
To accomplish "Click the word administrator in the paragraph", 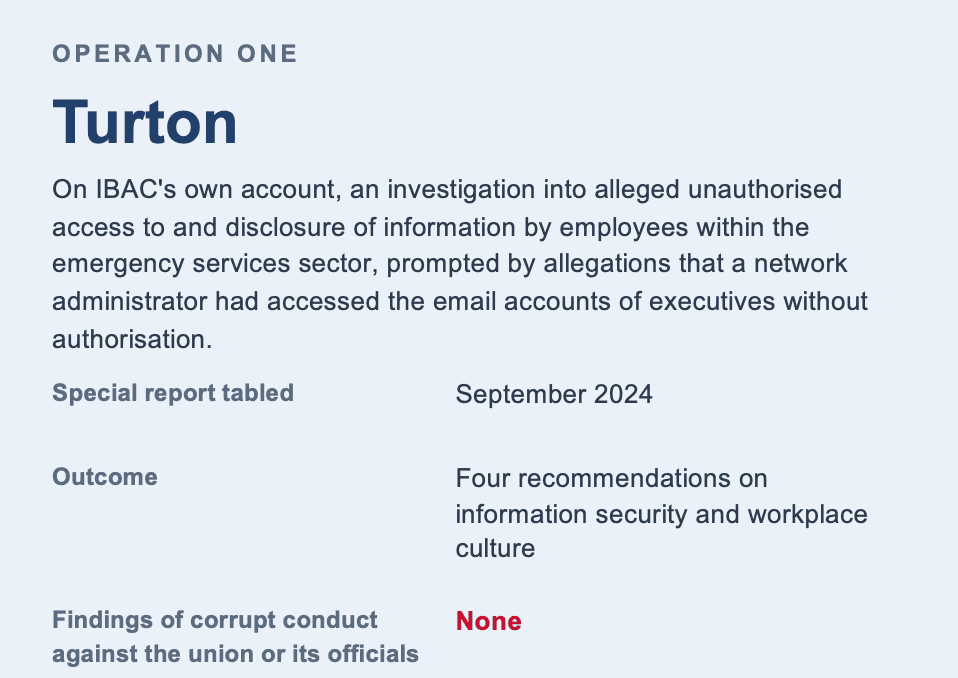I will pyautogui.click(x=130, y=302).
